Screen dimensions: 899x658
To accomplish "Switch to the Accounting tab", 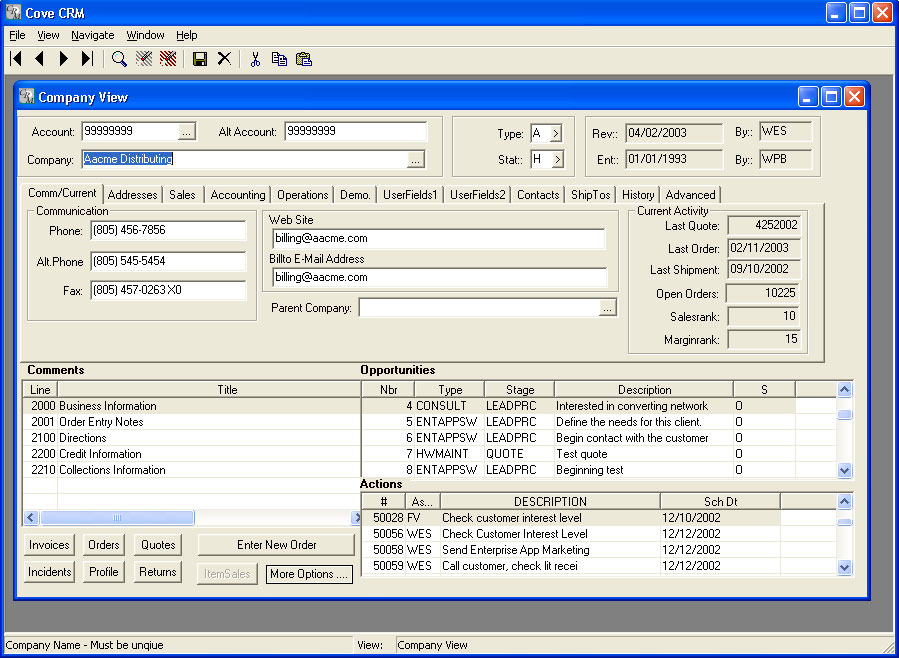I will [238, 195].
